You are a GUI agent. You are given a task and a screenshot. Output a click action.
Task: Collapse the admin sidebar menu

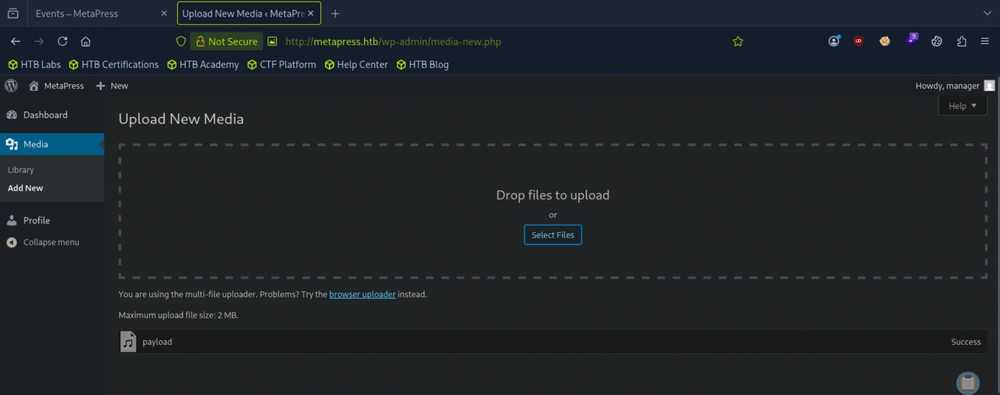43,242
